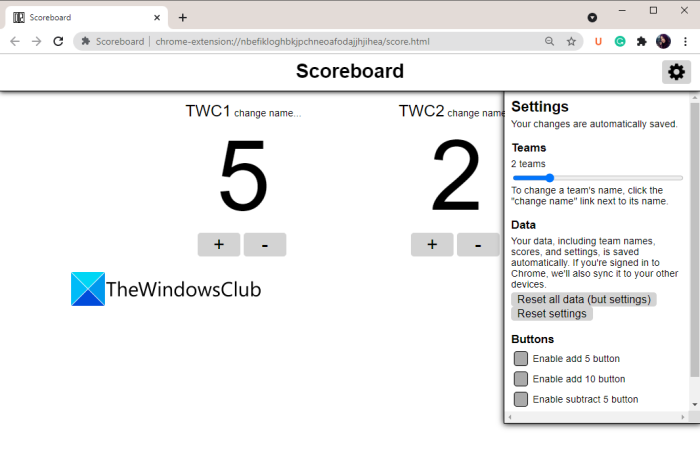The width and height of the screenshot is (700, 452).
Task: Open the orange U extension
Action: [598, 42]
